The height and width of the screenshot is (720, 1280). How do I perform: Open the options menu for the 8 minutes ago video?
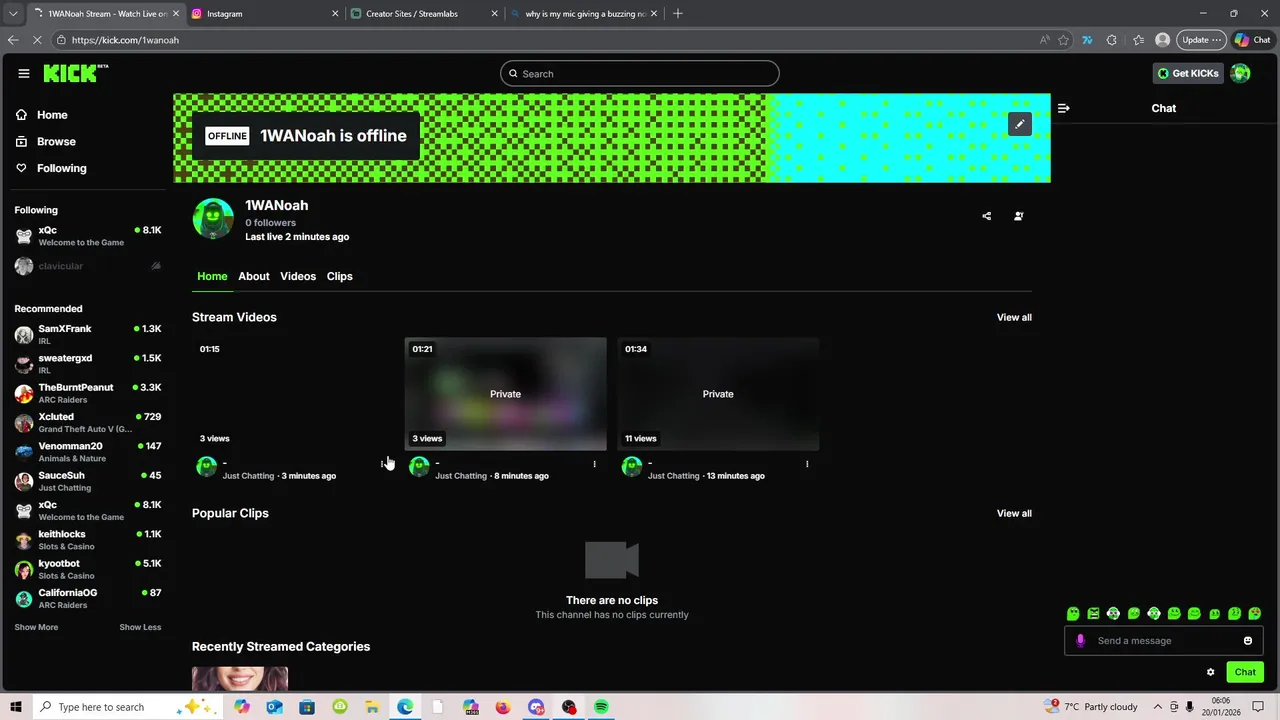coord(594,464)
